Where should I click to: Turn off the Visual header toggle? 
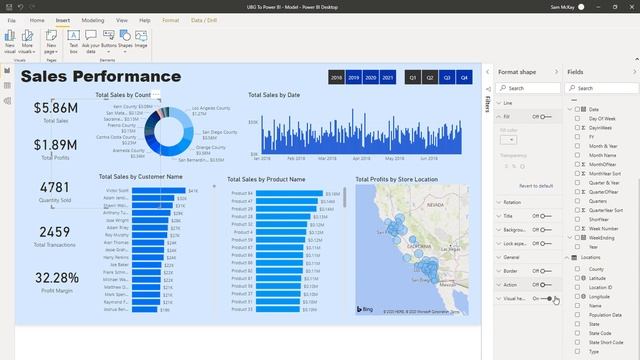tap(546, 299)
